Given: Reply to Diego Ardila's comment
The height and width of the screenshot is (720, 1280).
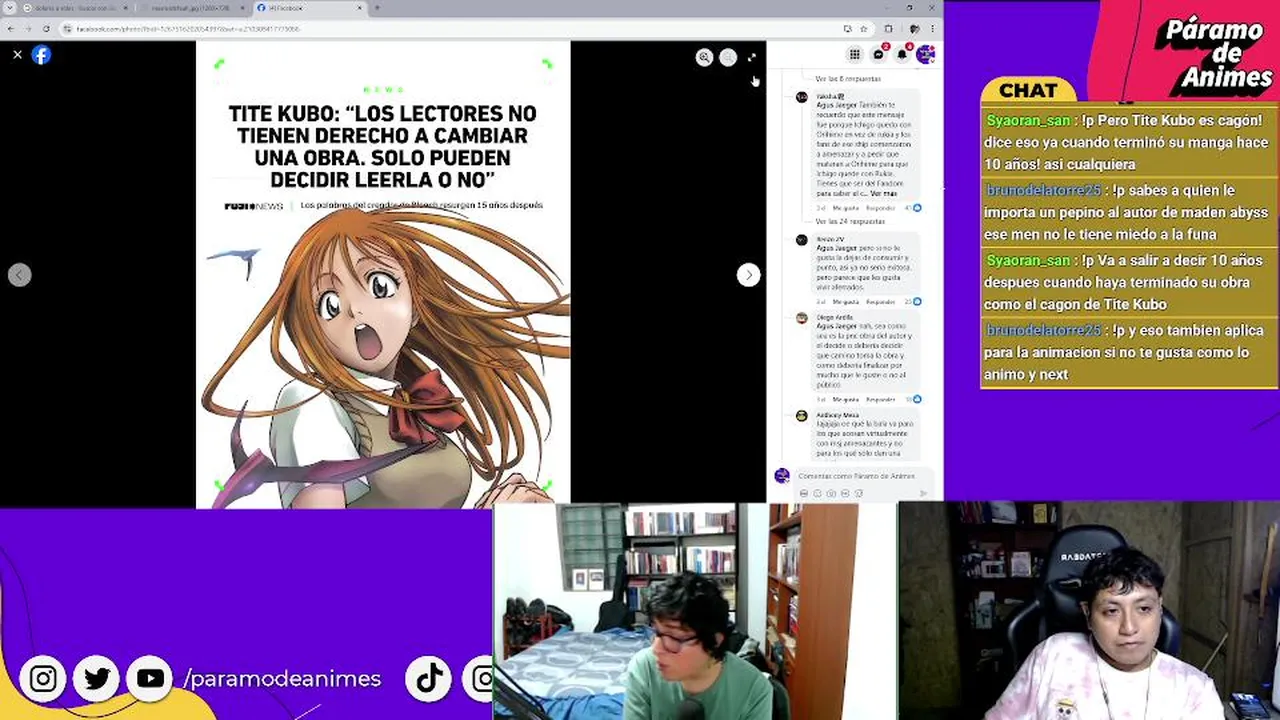Looking at the screenshot, I should click(880, 399).
